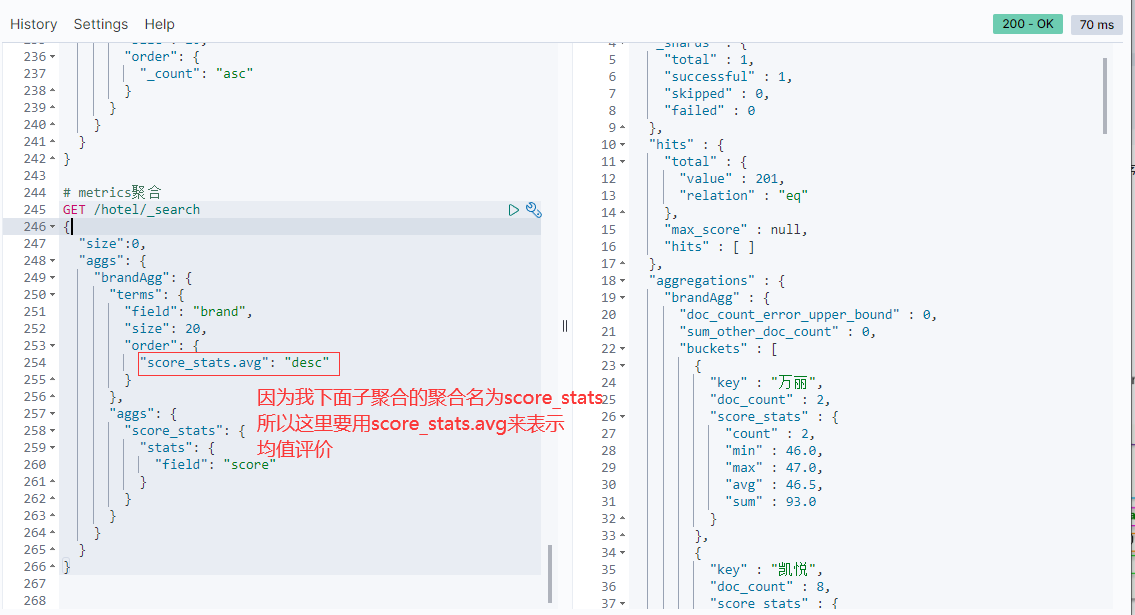
Task: Click the "size": 20 line
Action: pos(165,328)
